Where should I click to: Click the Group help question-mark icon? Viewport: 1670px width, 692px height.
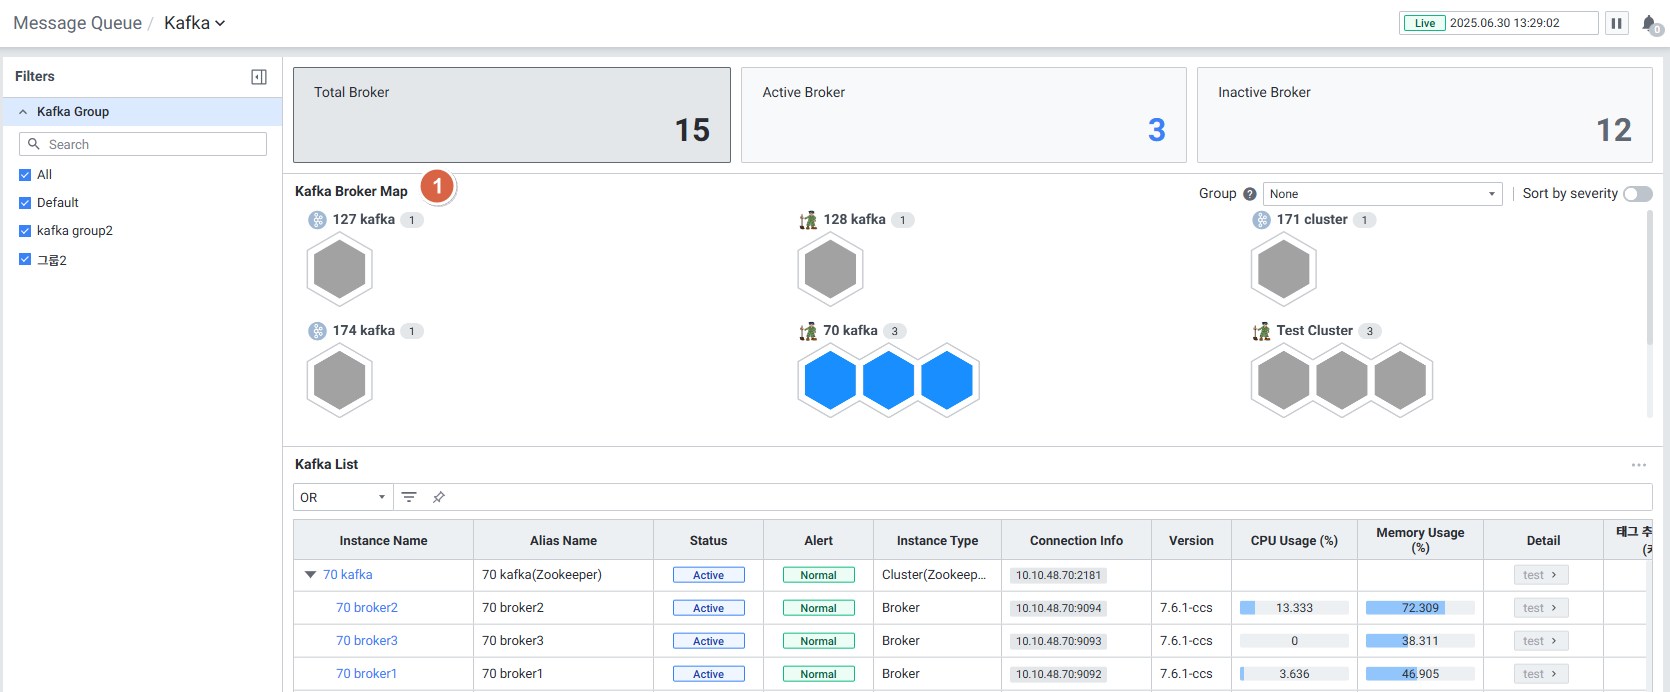click(x=1249, y=194)
